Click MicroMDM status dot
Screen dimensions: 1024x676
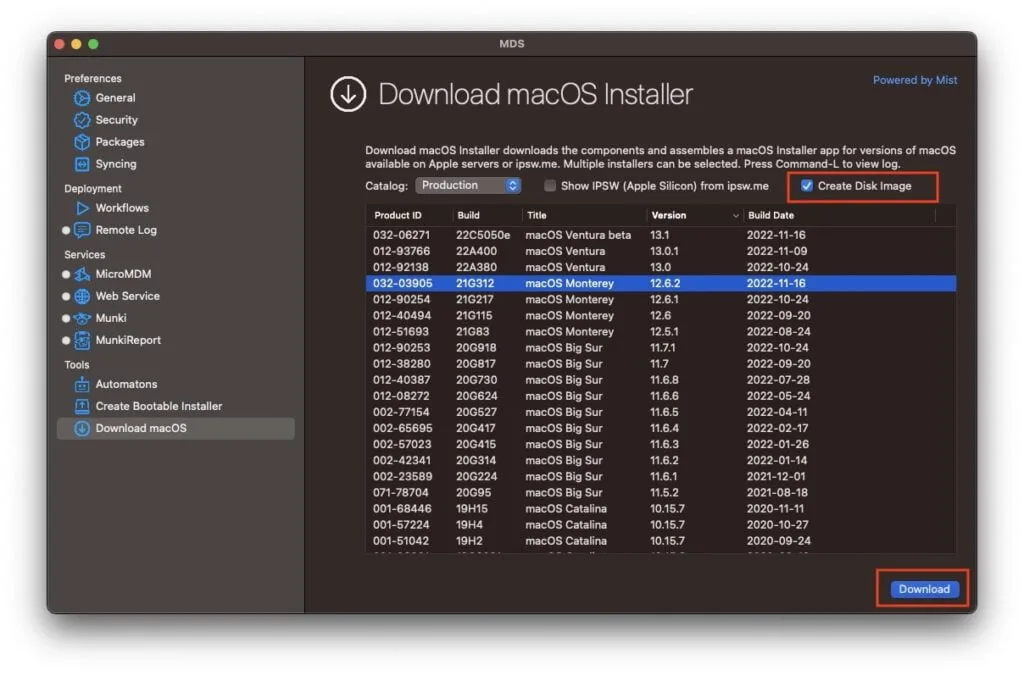pos(66,274)
